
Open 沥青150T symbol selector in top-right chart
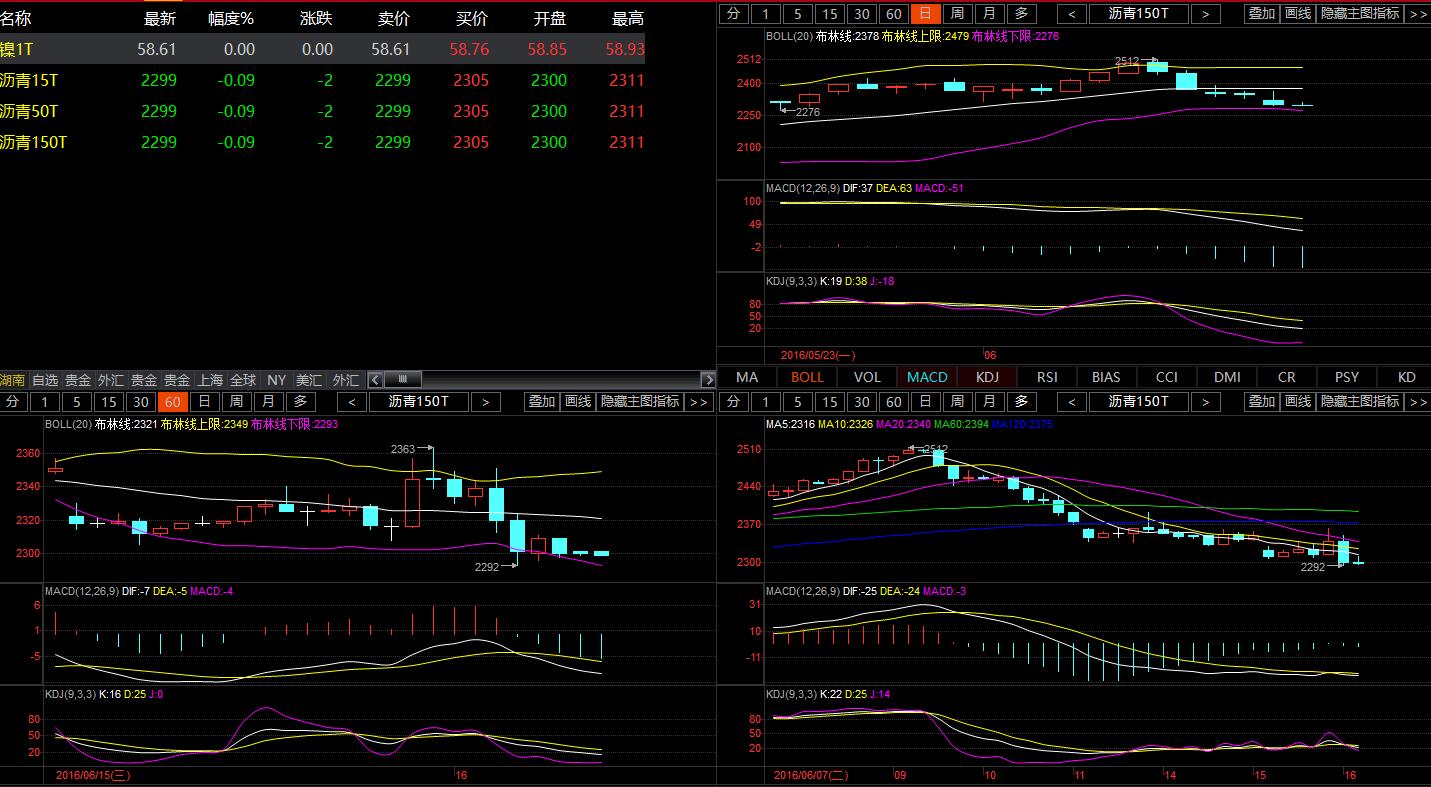tap(1138, 13)
